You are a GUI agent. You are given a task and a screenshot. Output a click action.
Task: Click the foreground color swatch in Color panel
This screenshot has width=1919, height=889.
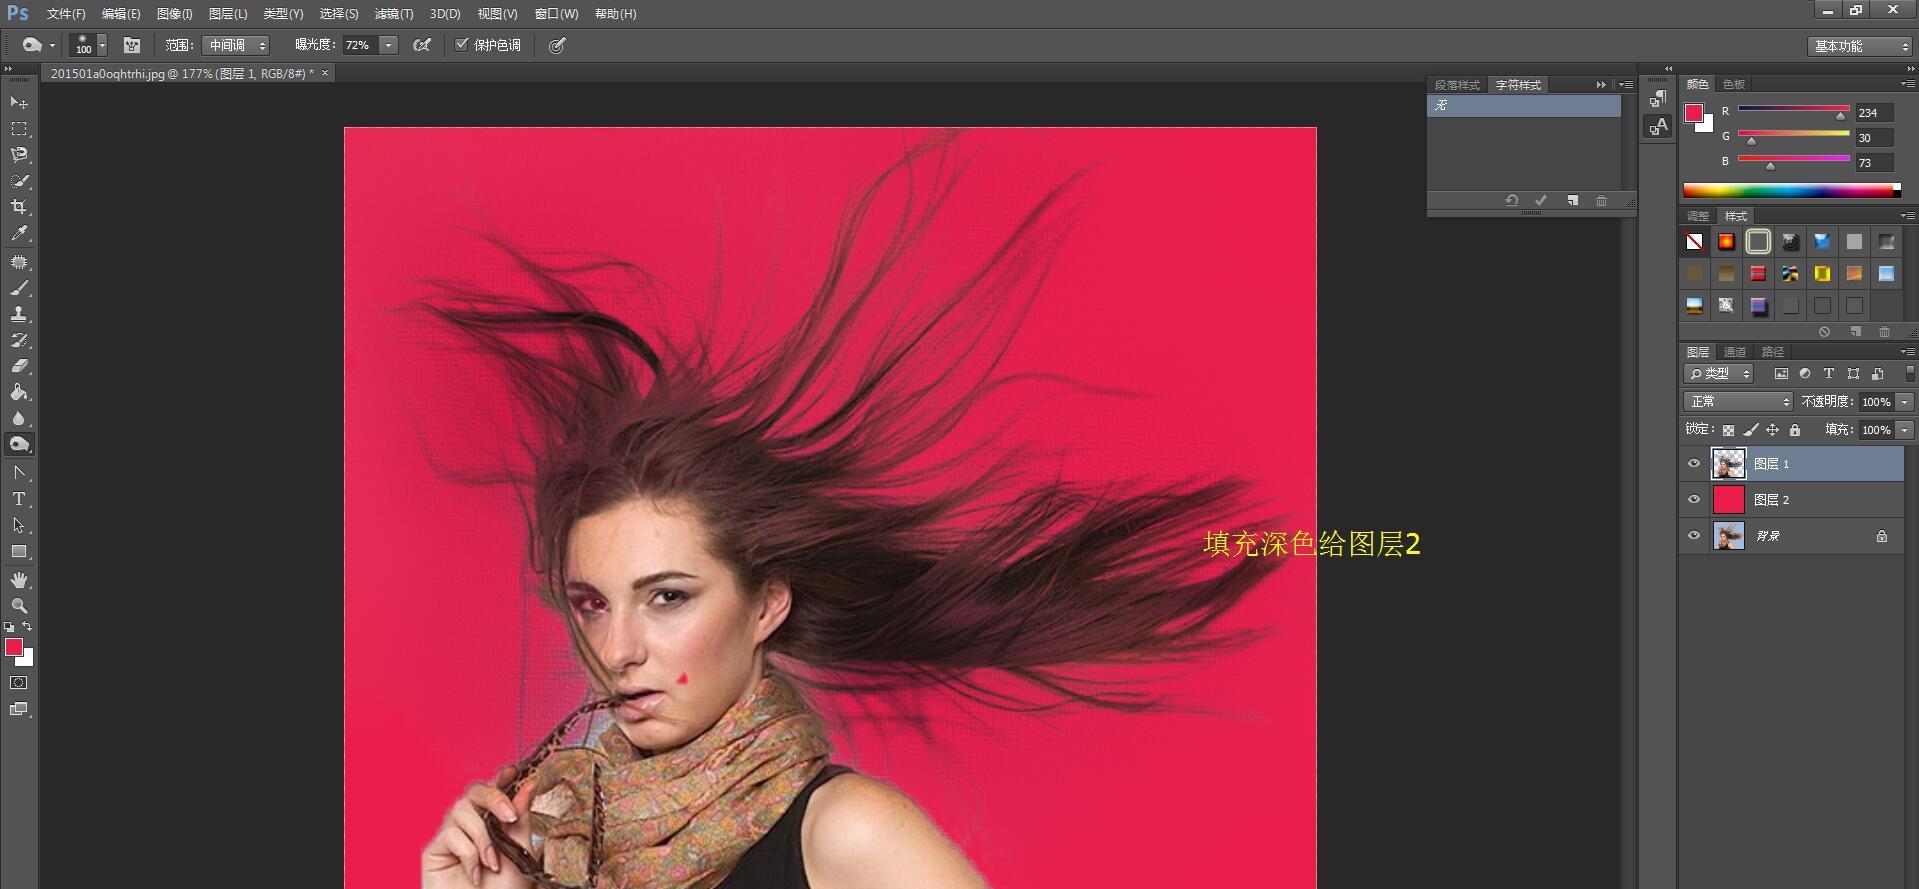coord(1694,113)
